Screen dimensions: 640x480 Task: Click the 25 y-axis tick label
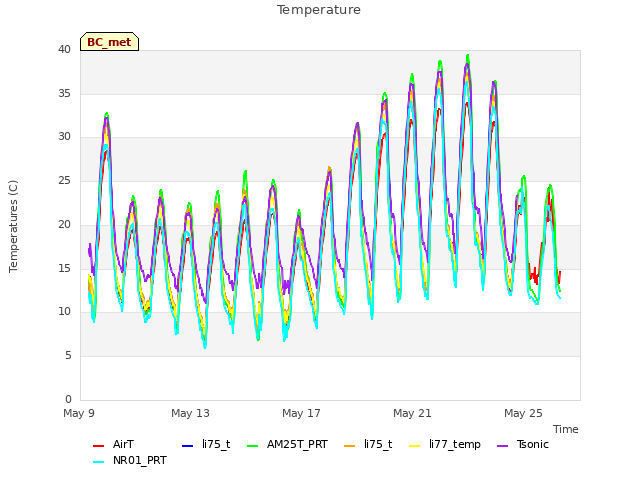click(64, 180)
